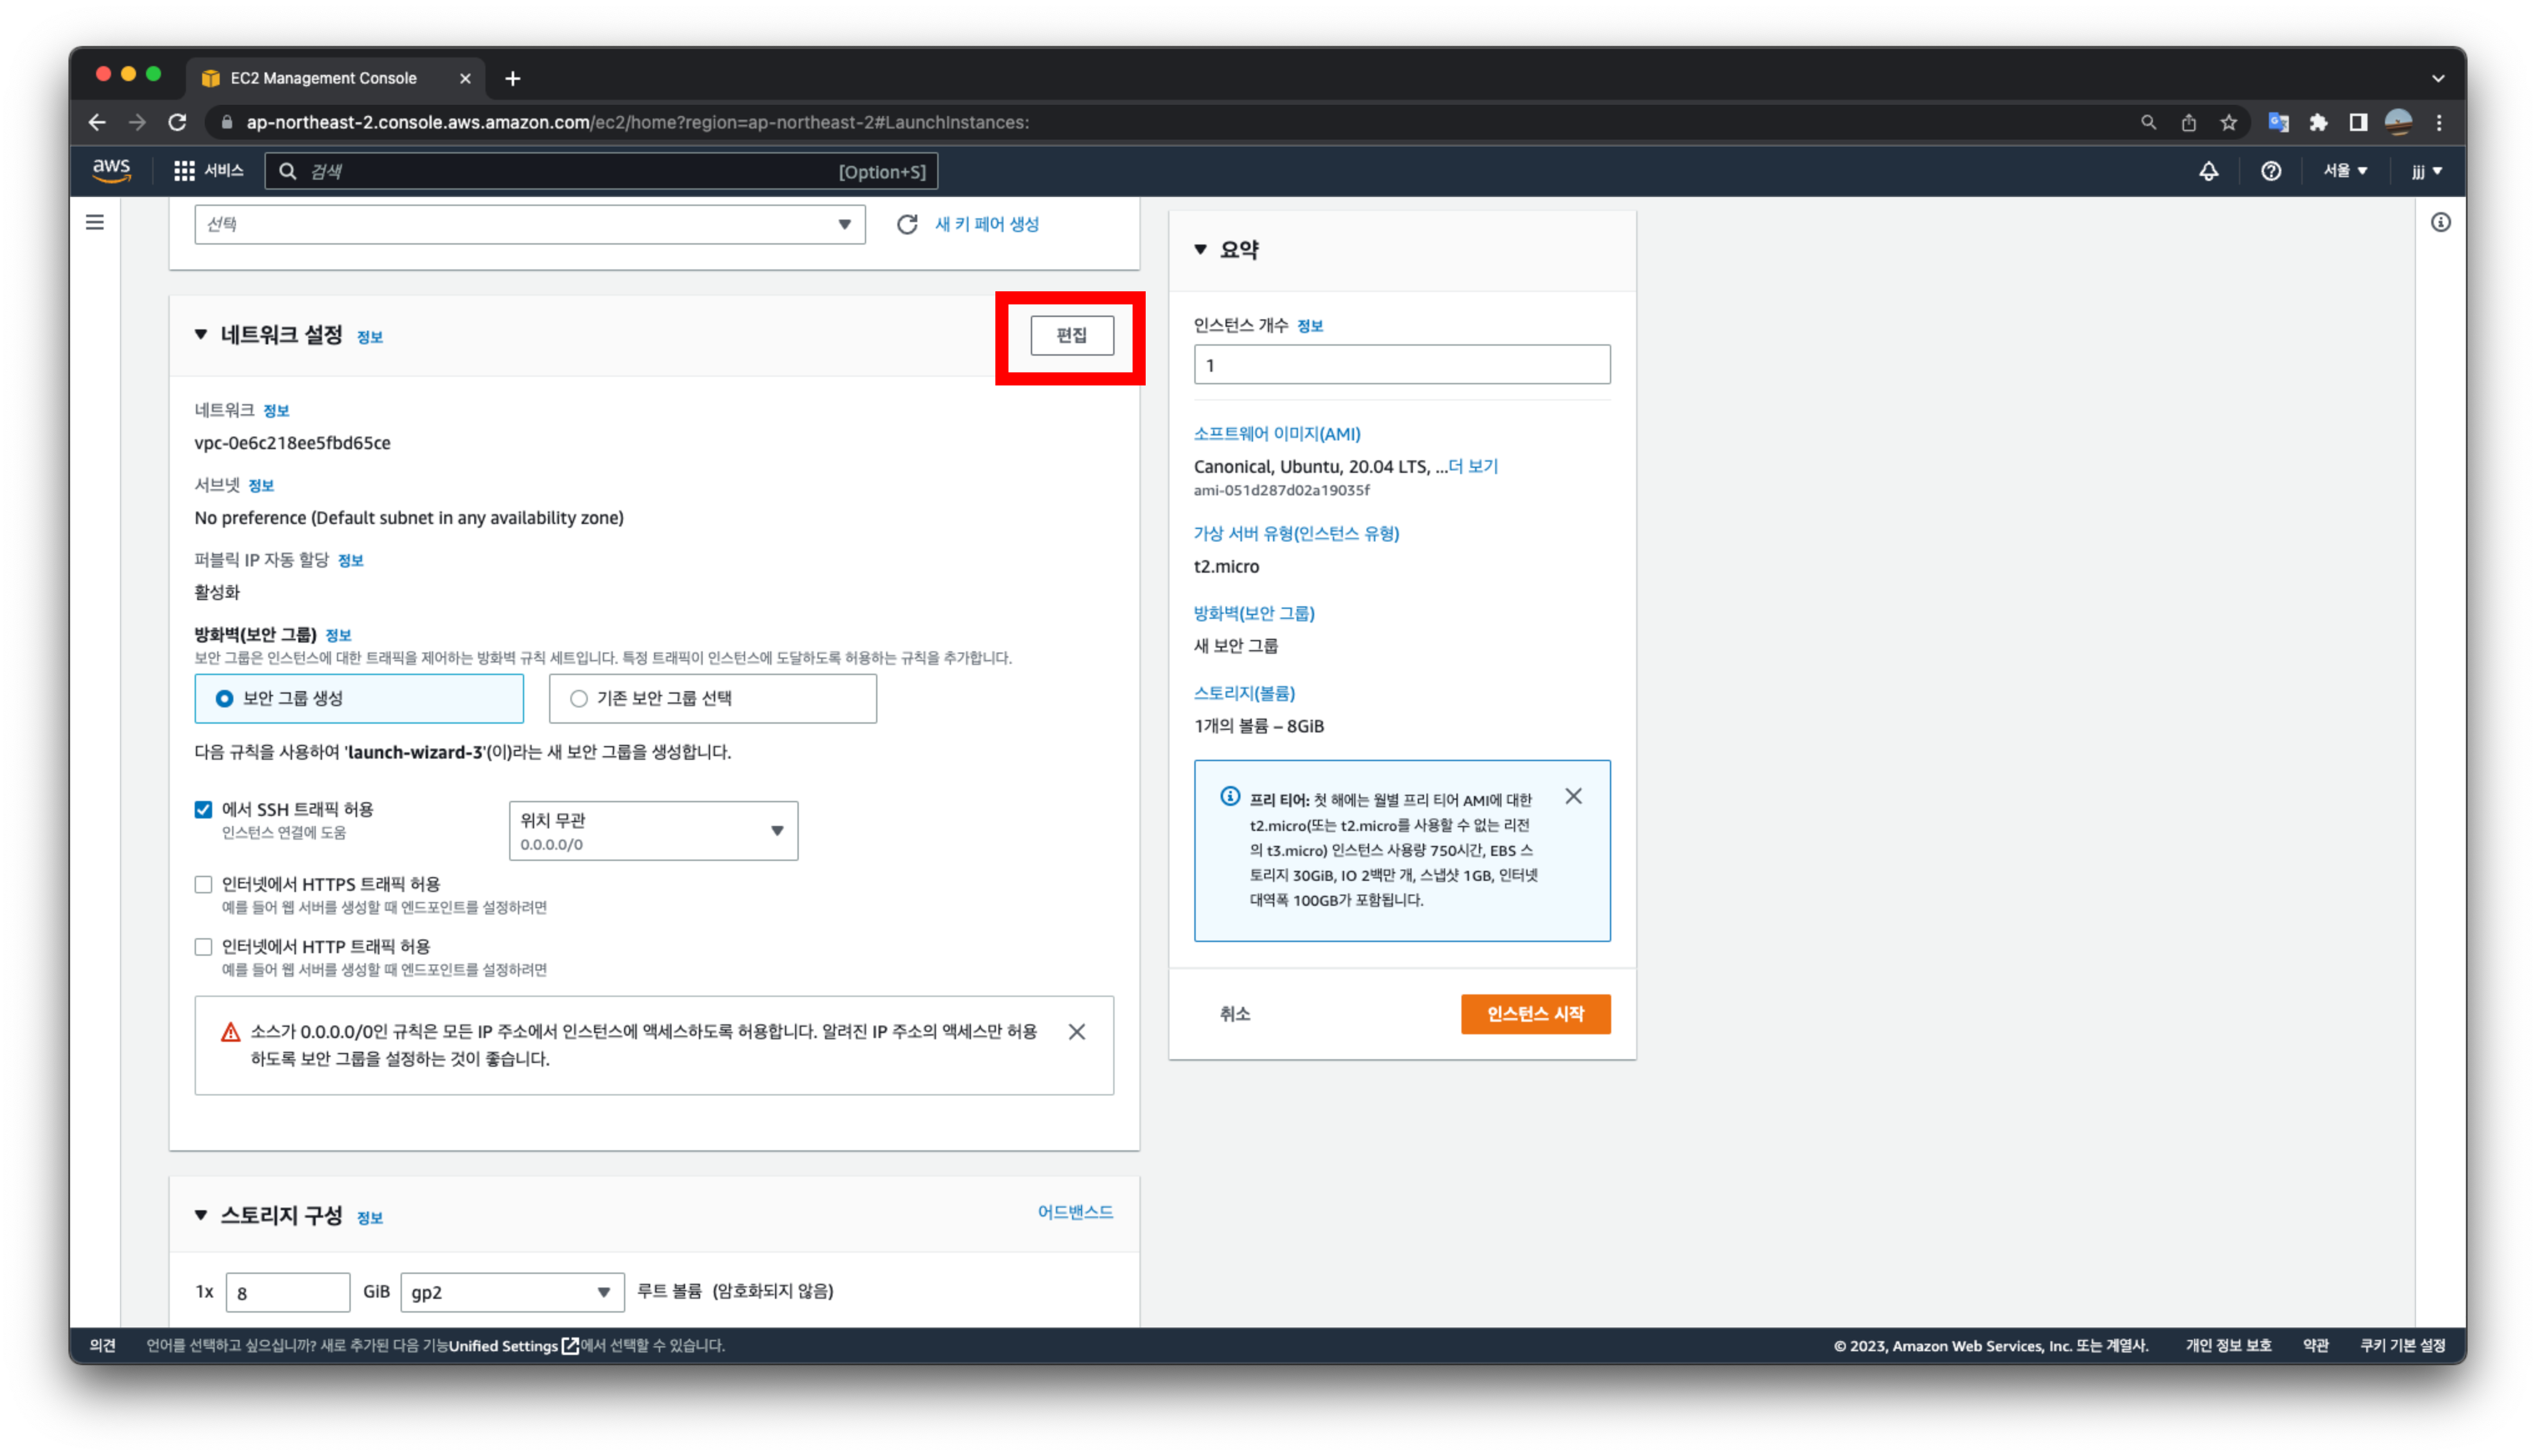Click the instance count input field
2536x1456 pixels.
[x=1401, y=365]
